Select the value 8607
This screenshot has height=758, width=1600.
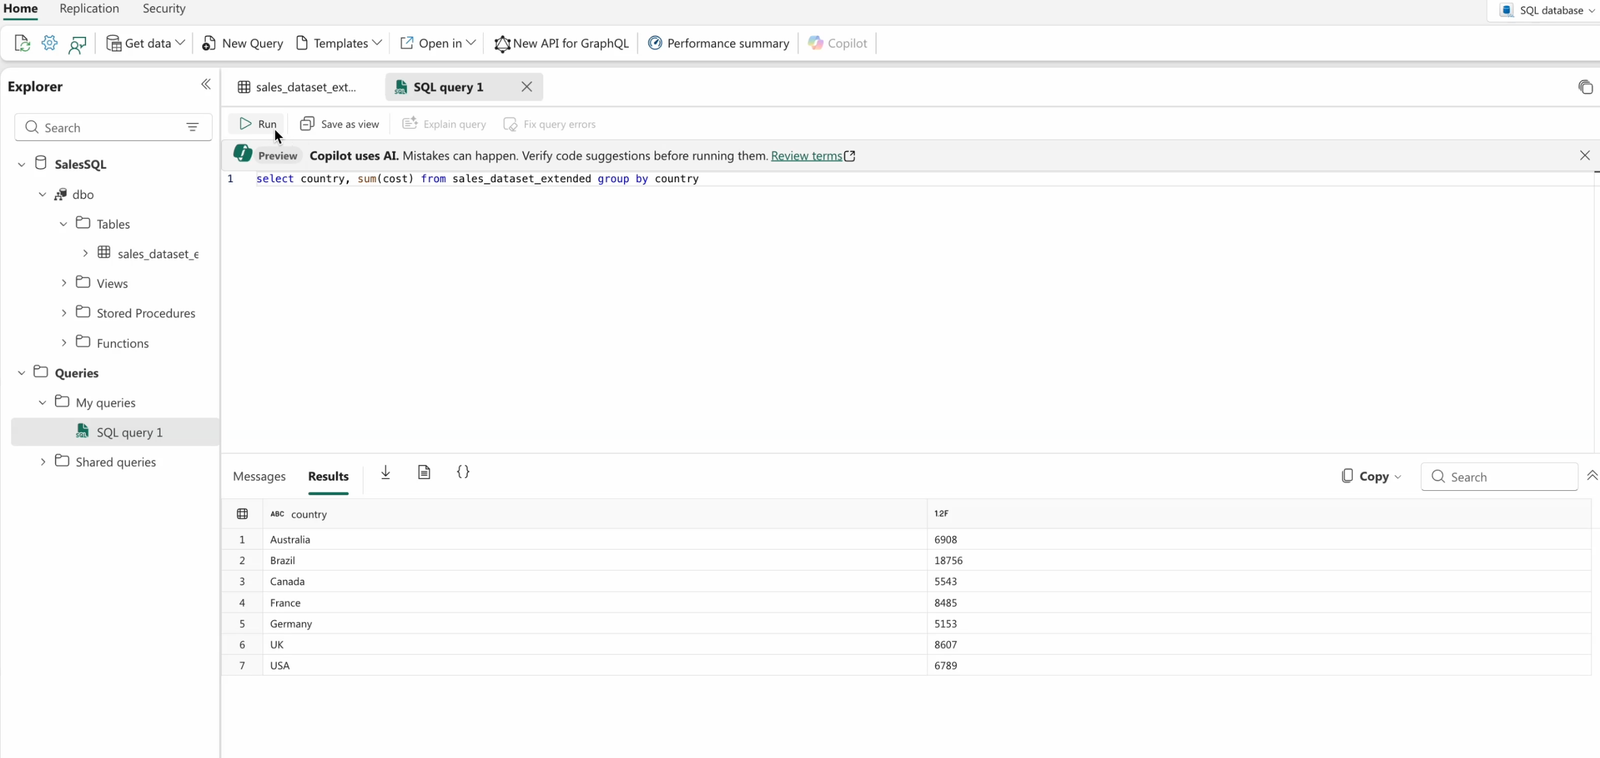tap(1259, 645)
